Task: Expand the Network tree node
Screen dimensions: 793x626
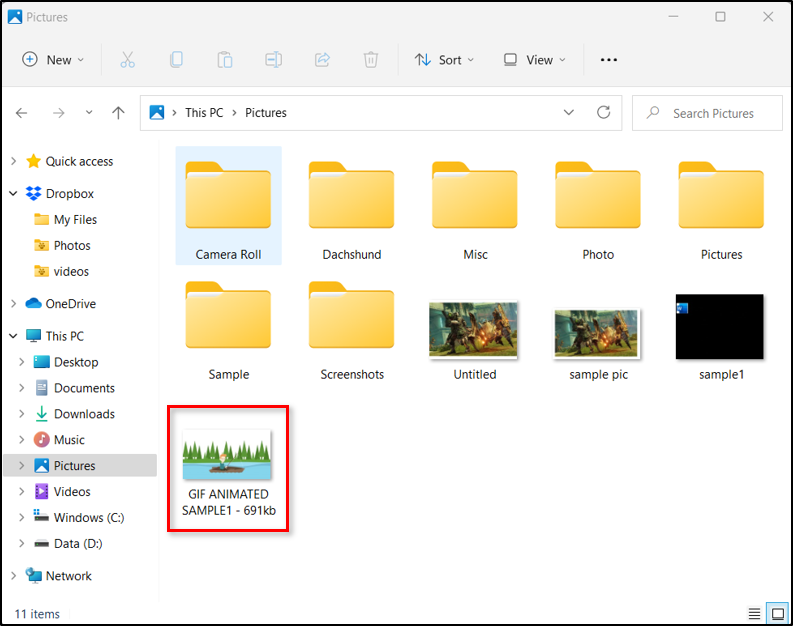Action: coord(14,575)
